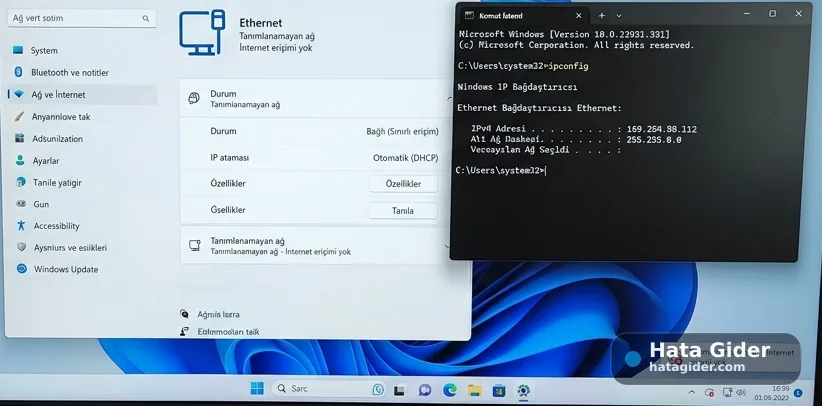The image size is (822, 406).
Task: Add a new terminal tab
Action: [x=602, y=16]
